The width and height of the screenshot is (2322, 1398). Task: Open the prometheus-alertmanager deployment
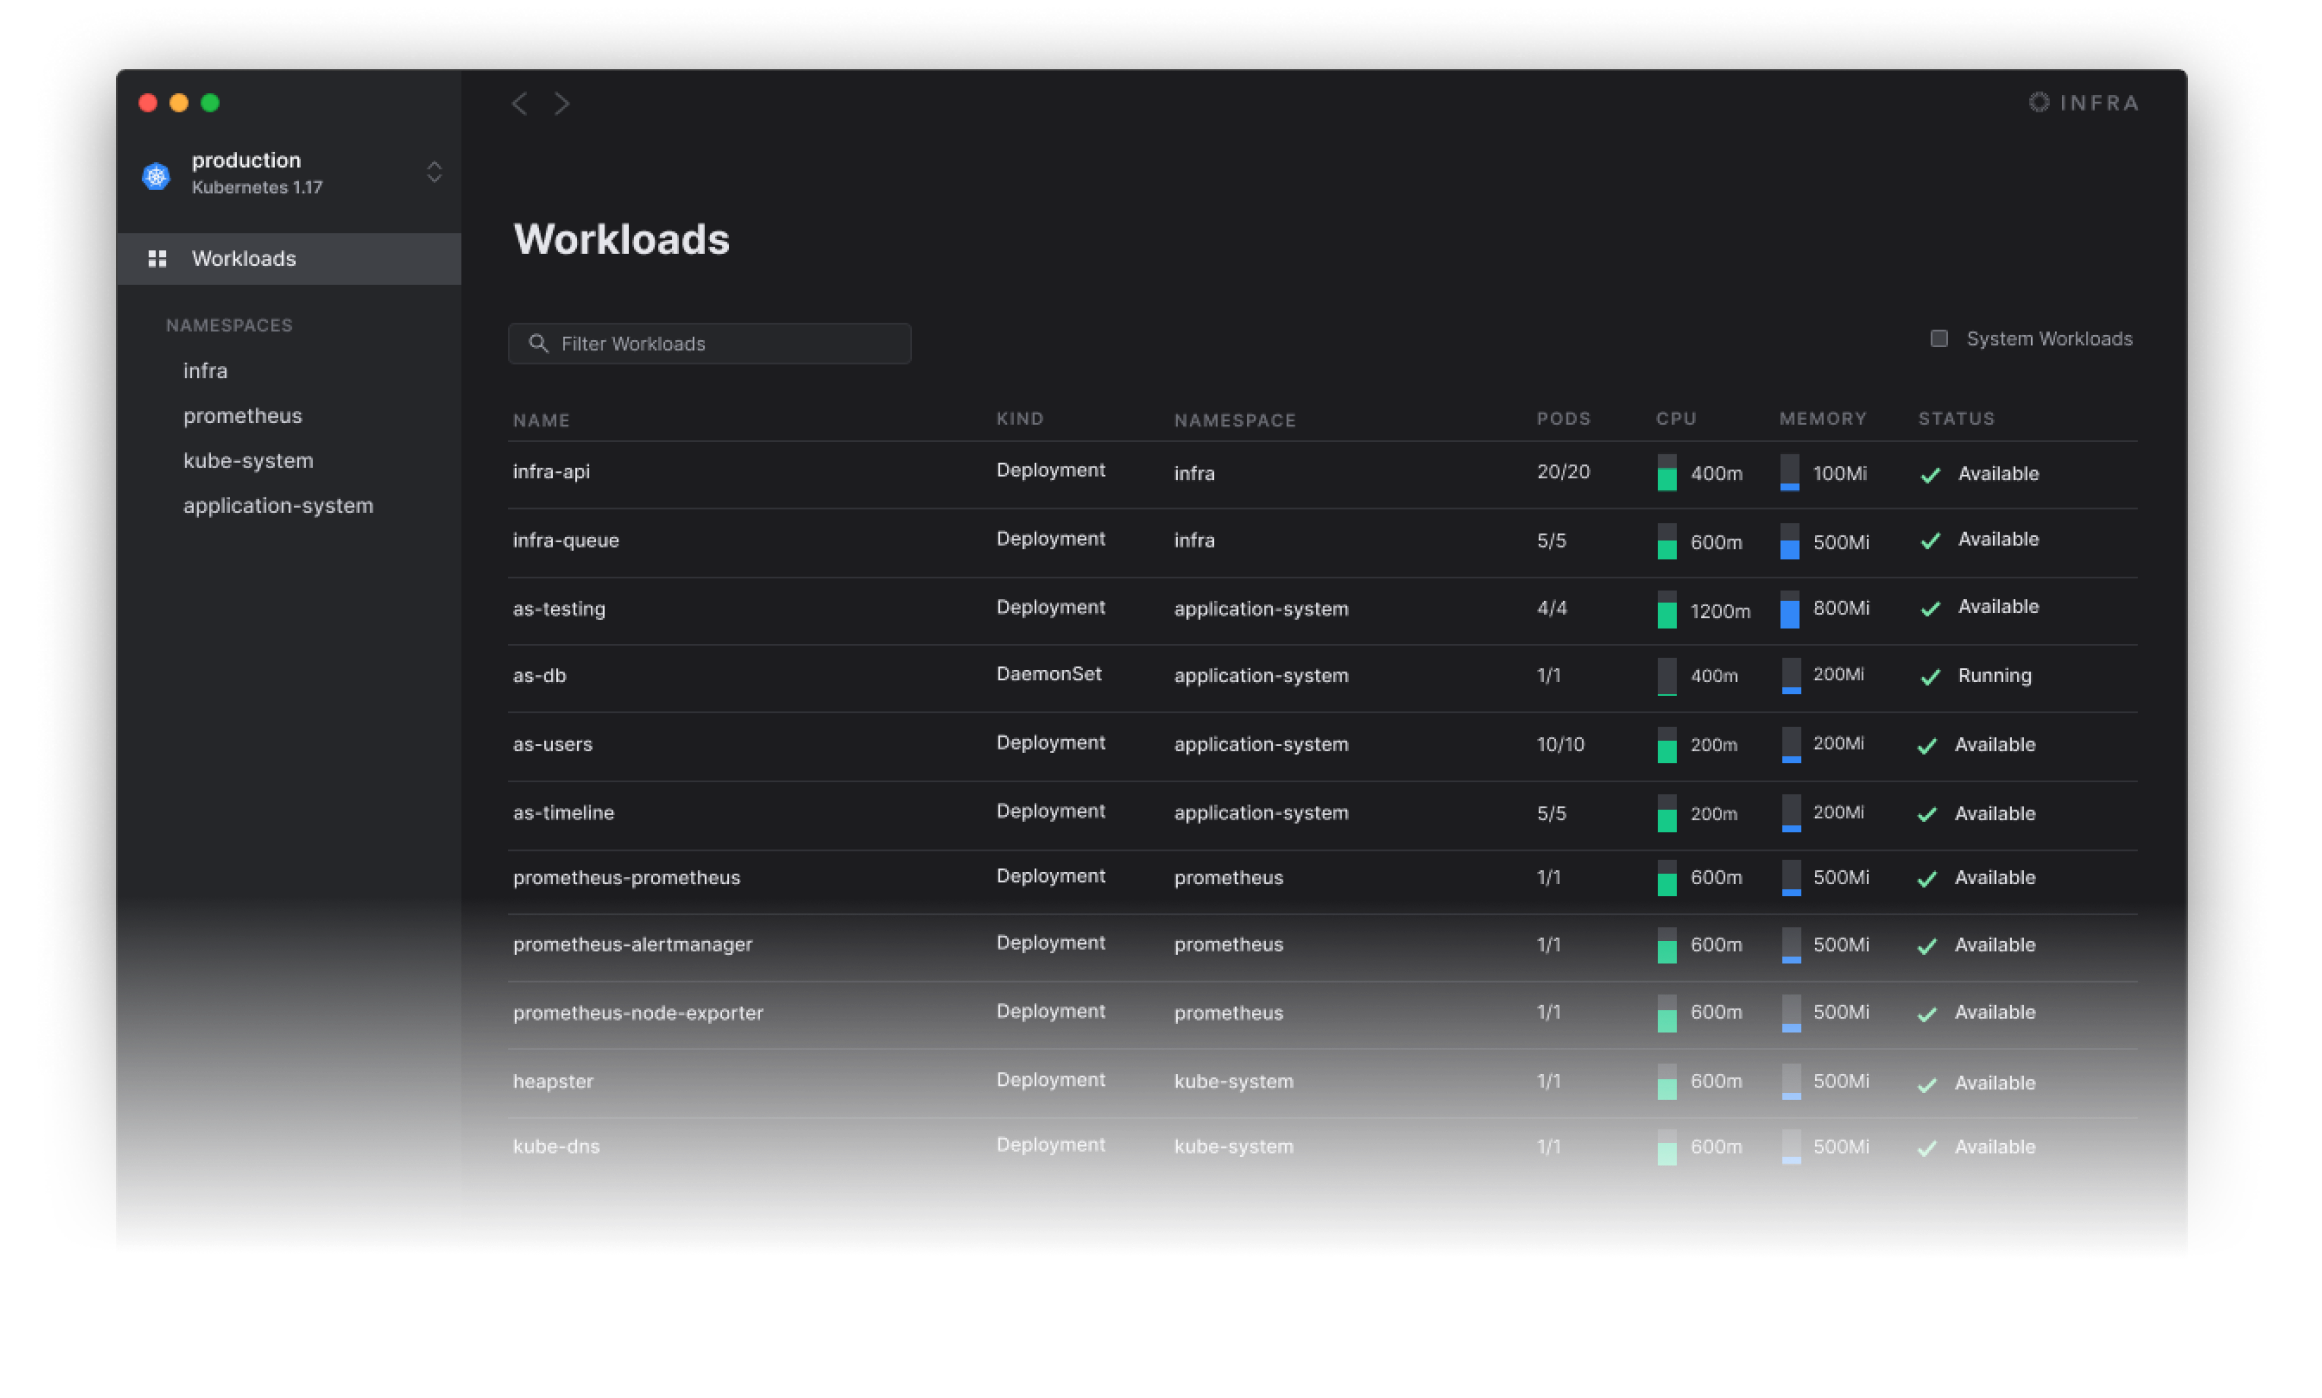click(633, 943)
